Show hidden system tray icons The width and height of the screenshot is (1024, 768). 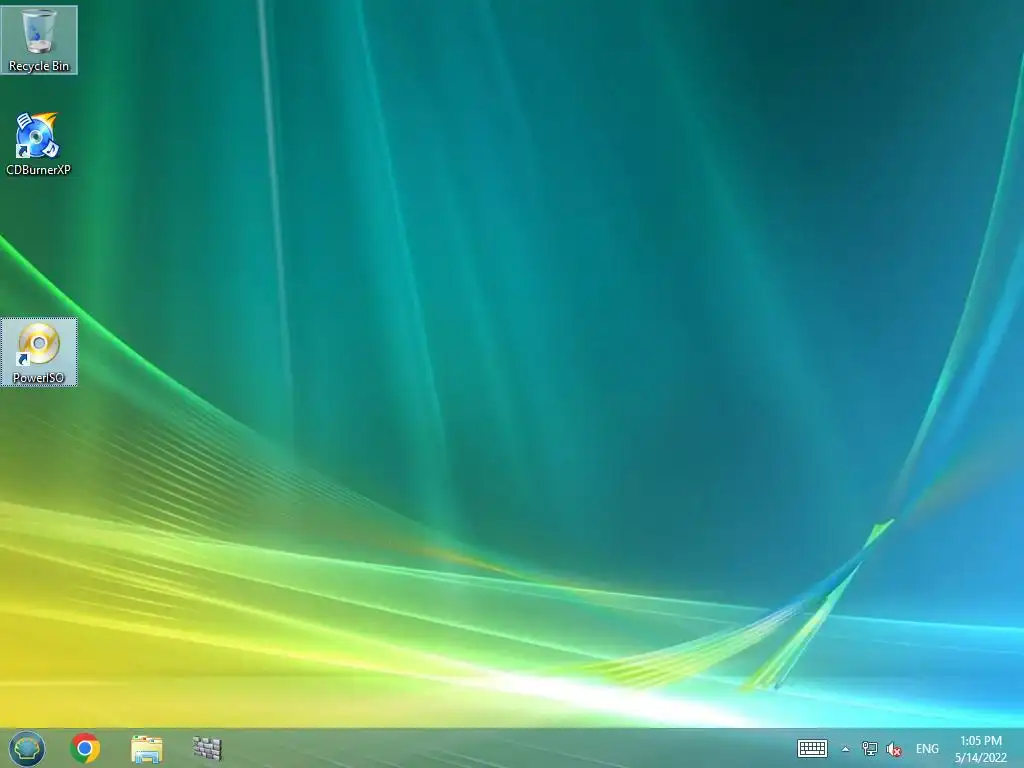click(x=845, y=749)
